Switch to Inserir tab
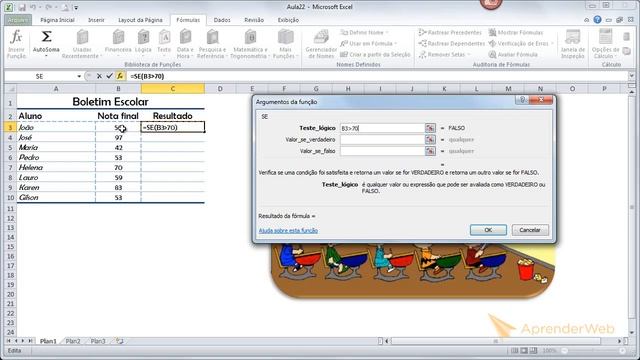Viewport: 640px width, 360px height. tap(96, 20)
